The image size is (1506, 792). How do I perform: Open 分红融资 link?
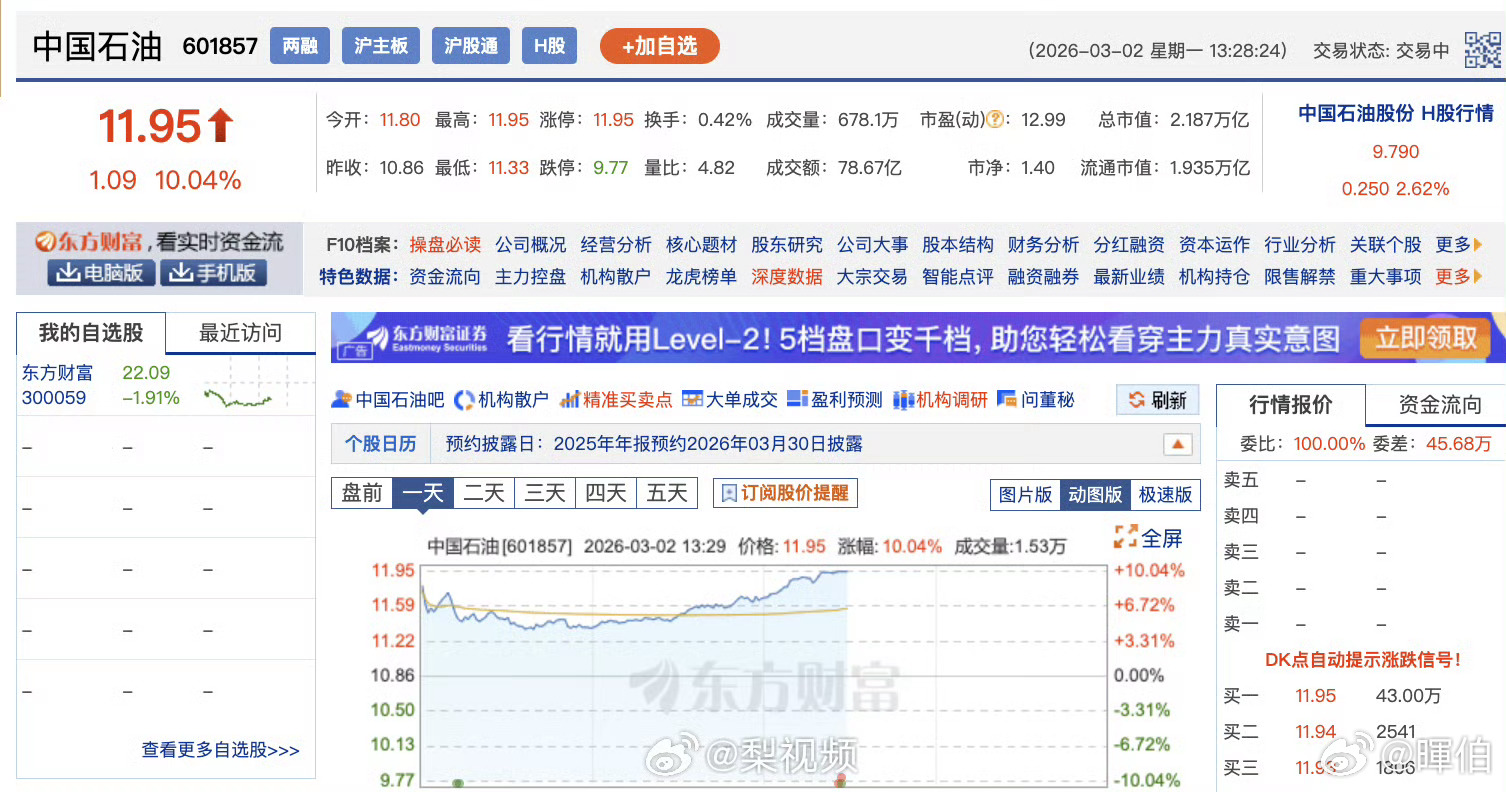tap(1129, 245)
